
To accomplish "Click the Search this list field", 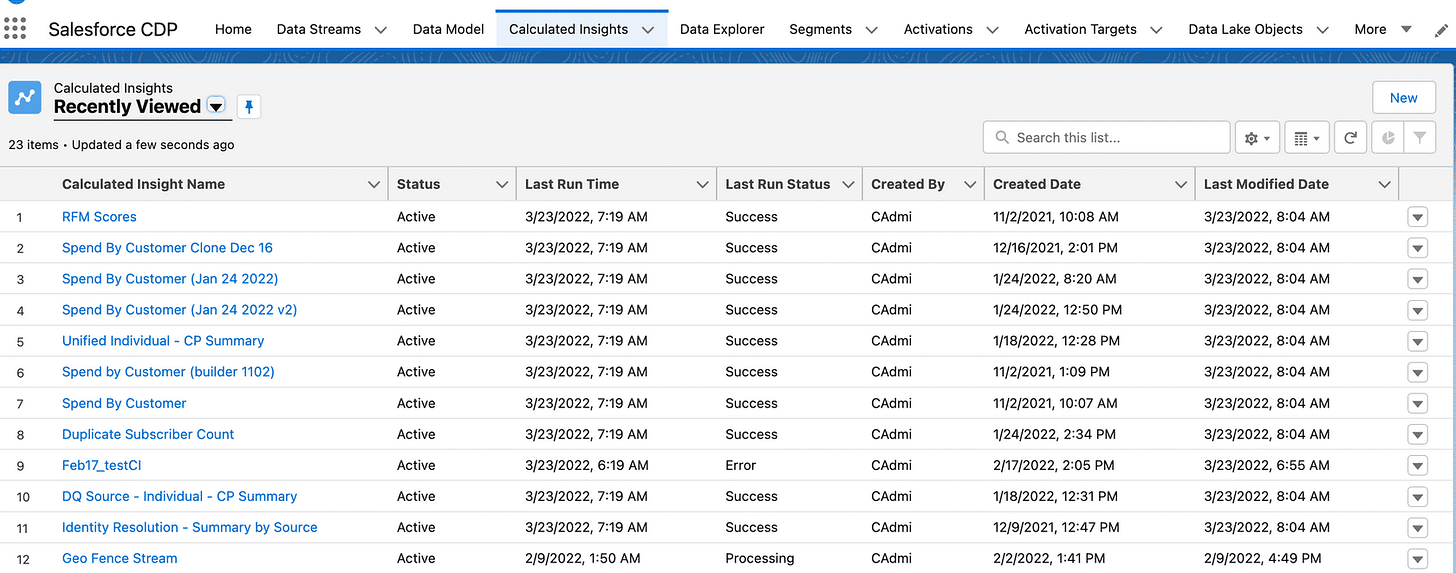I will click(1107, 138).
